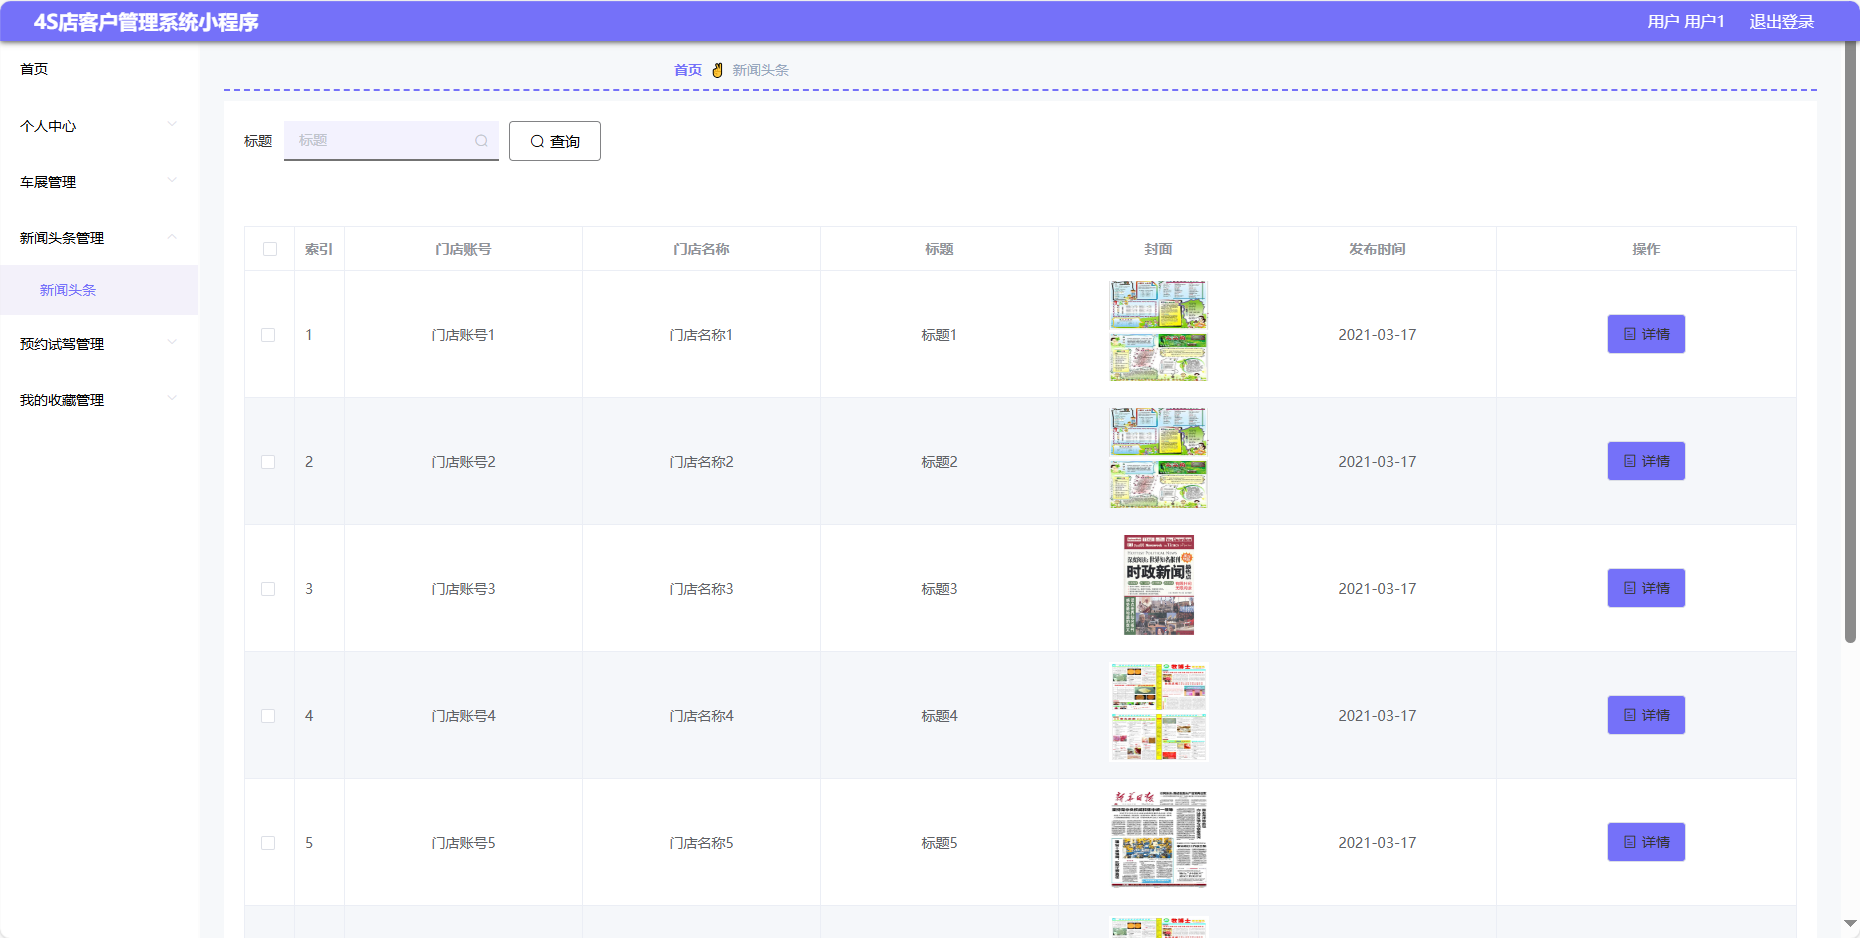Screen dimensions: 1860x938
Task: Click cell 标题4
Action: pyautogui.click(x=939, y=716)
